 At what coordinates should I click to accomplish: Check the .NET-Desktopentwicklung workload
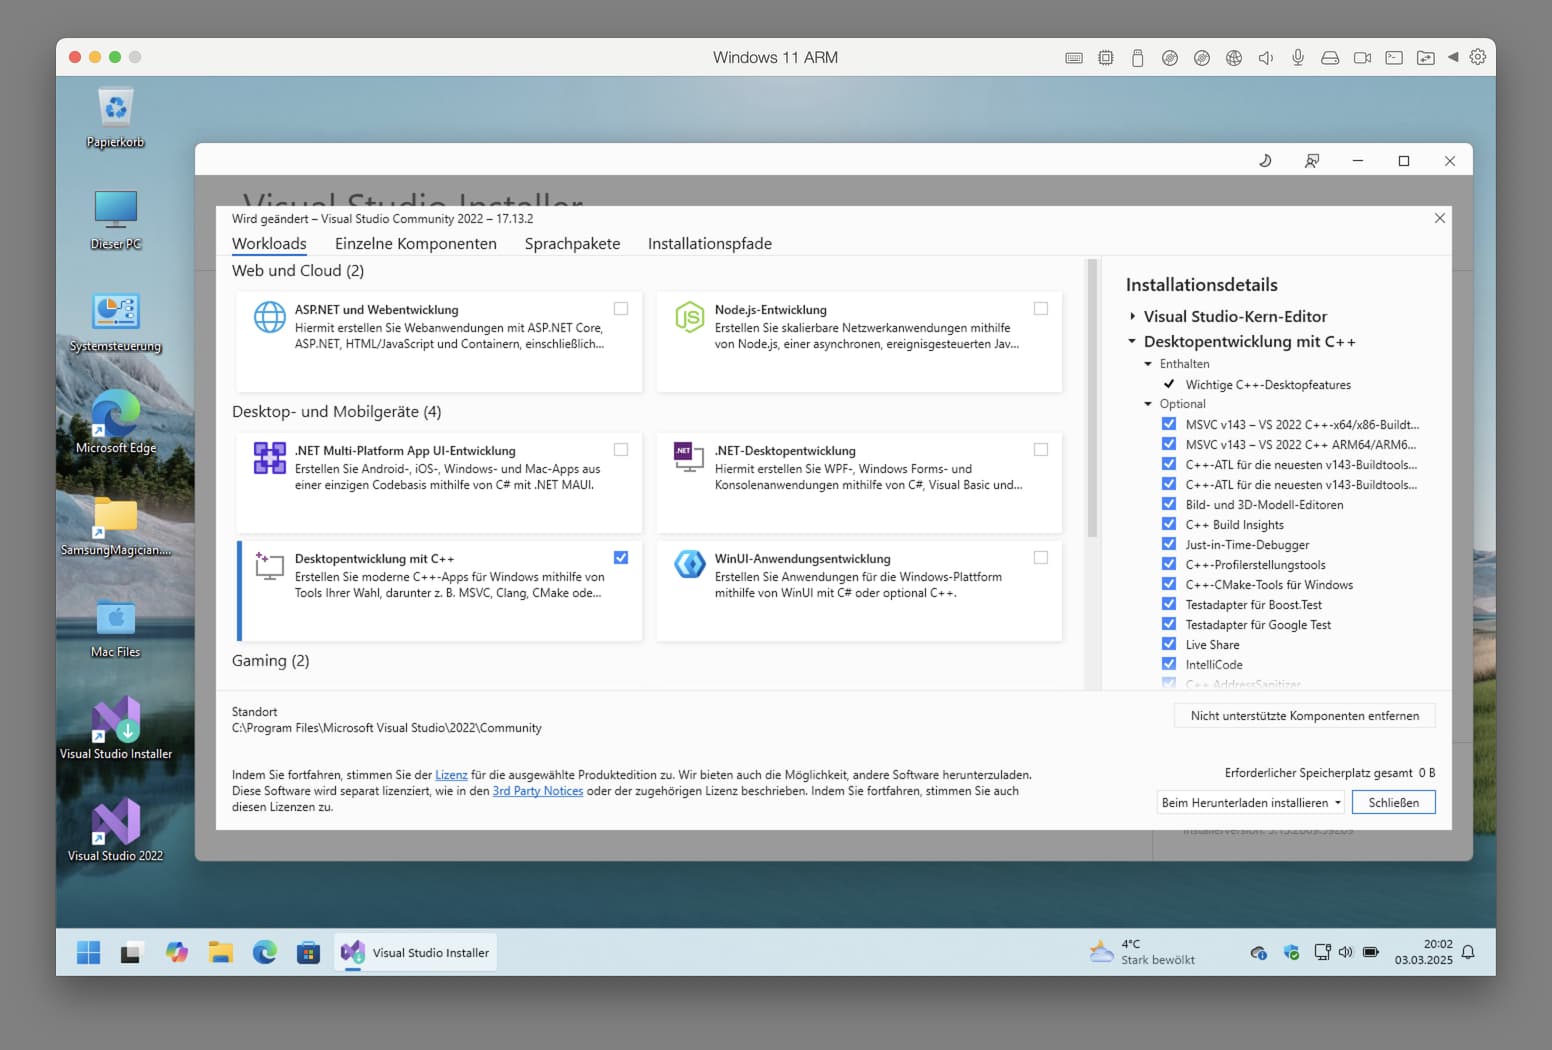1041,450
